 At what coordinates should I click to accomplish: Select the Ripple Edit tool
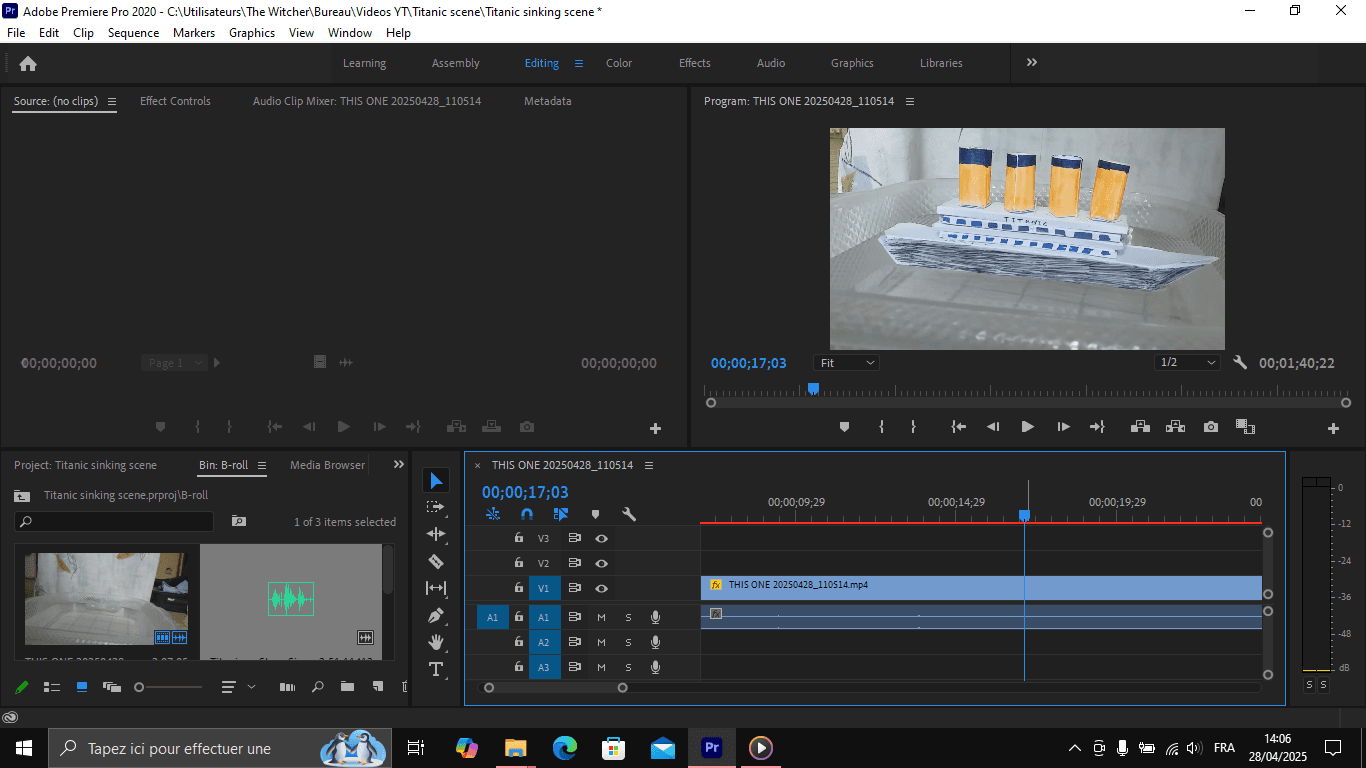(435, 534)
